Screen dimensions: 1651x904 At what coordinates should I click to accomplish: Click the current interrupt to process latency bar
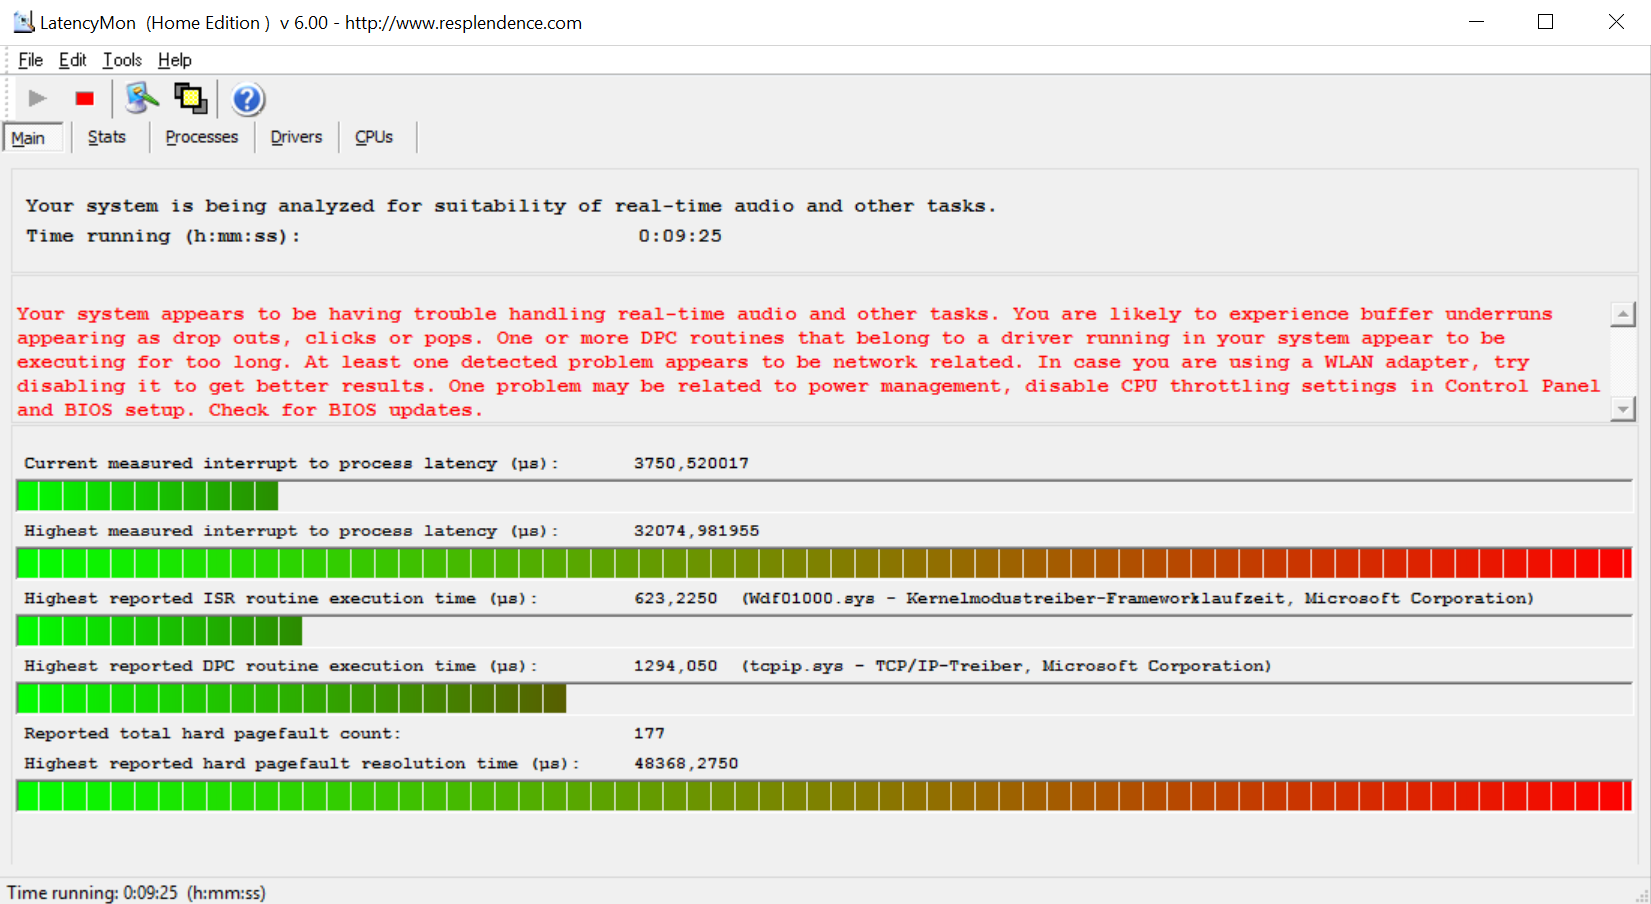[x=824, y=495]
